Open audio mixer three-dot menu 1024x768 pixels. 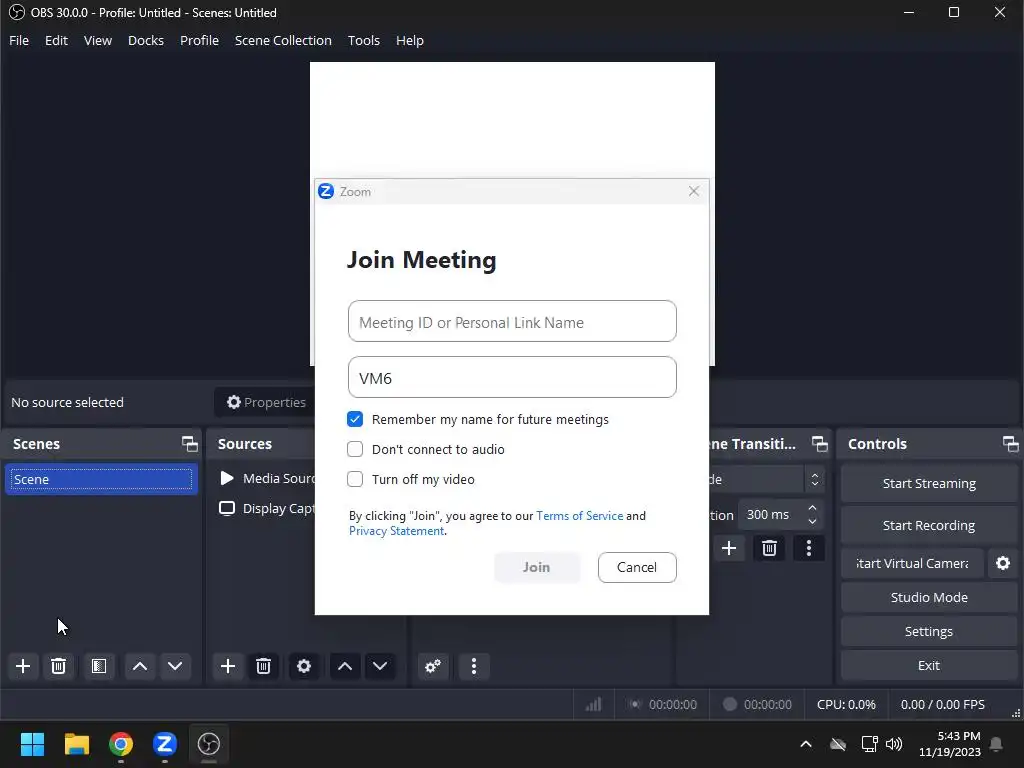point(474,666)
